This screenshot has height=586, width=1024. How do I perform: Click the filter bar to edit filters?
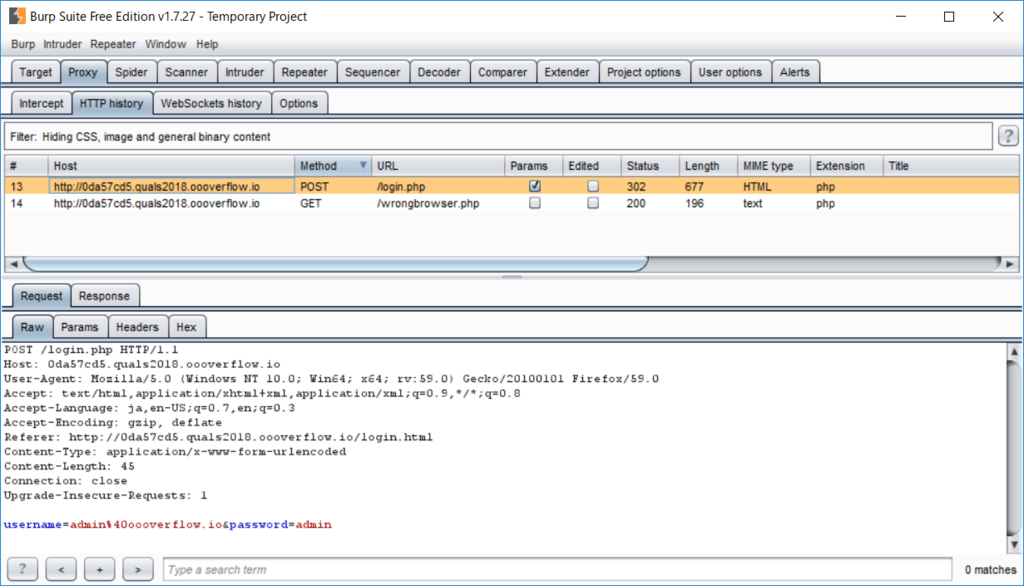(x=498, y=137)
